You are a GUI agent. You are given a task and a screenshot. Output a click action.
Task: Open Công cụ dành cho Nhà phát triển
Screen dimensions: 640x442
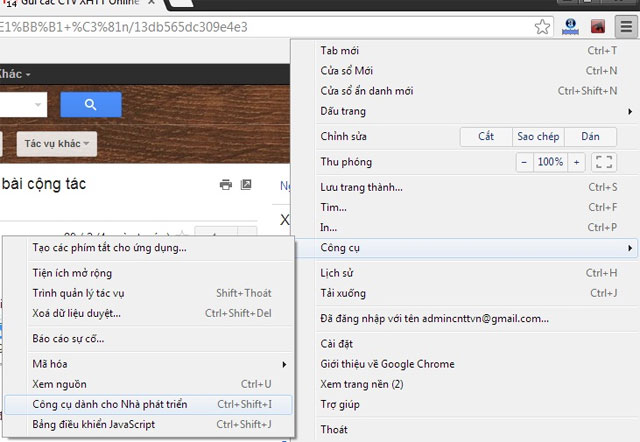pyautogui.click(x=149, y=404)
